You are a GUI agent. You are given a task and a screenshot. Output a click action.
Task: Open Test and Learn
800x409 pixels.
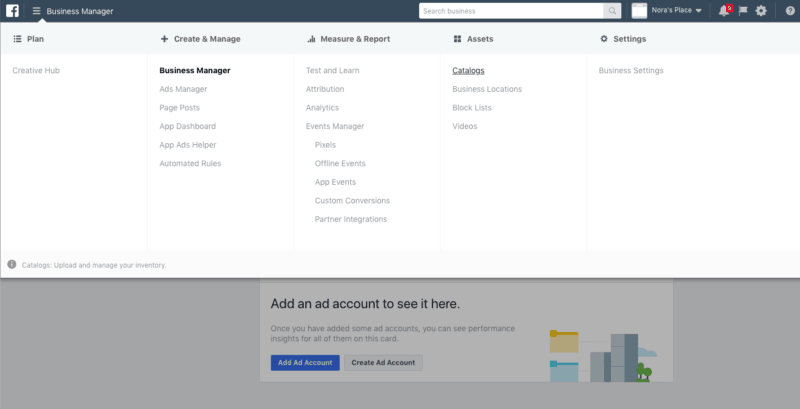click(x=333, y=70)
